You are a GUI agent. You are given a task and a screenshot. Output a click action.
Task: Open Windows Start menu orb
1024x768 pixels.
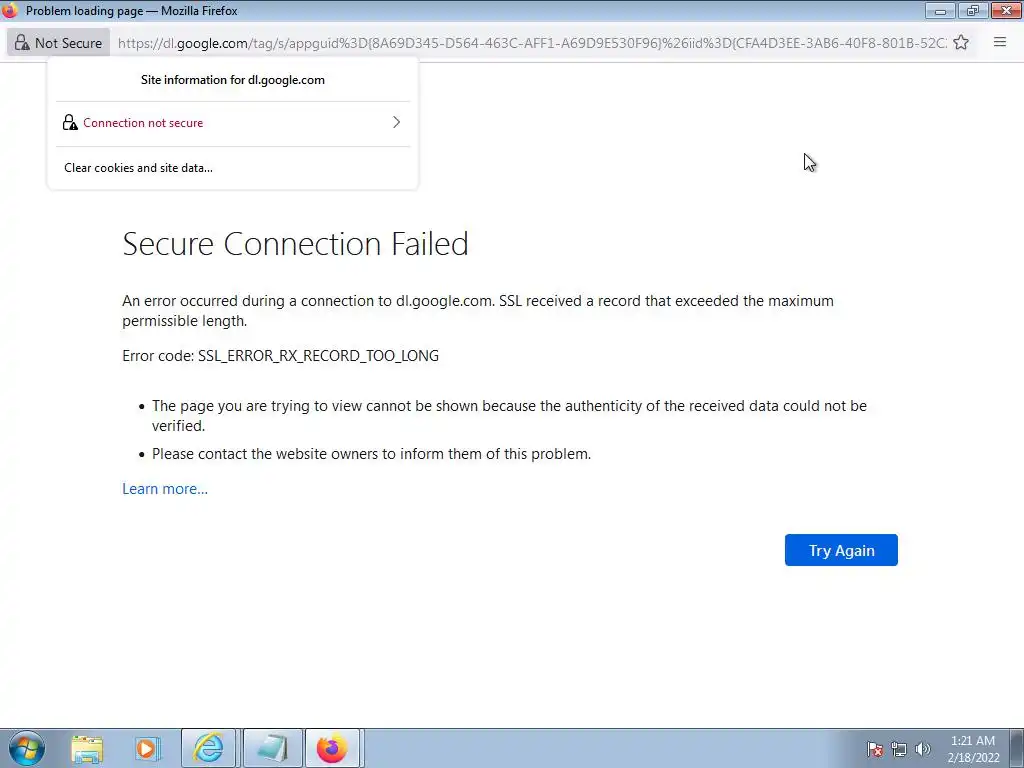(27, 748)
